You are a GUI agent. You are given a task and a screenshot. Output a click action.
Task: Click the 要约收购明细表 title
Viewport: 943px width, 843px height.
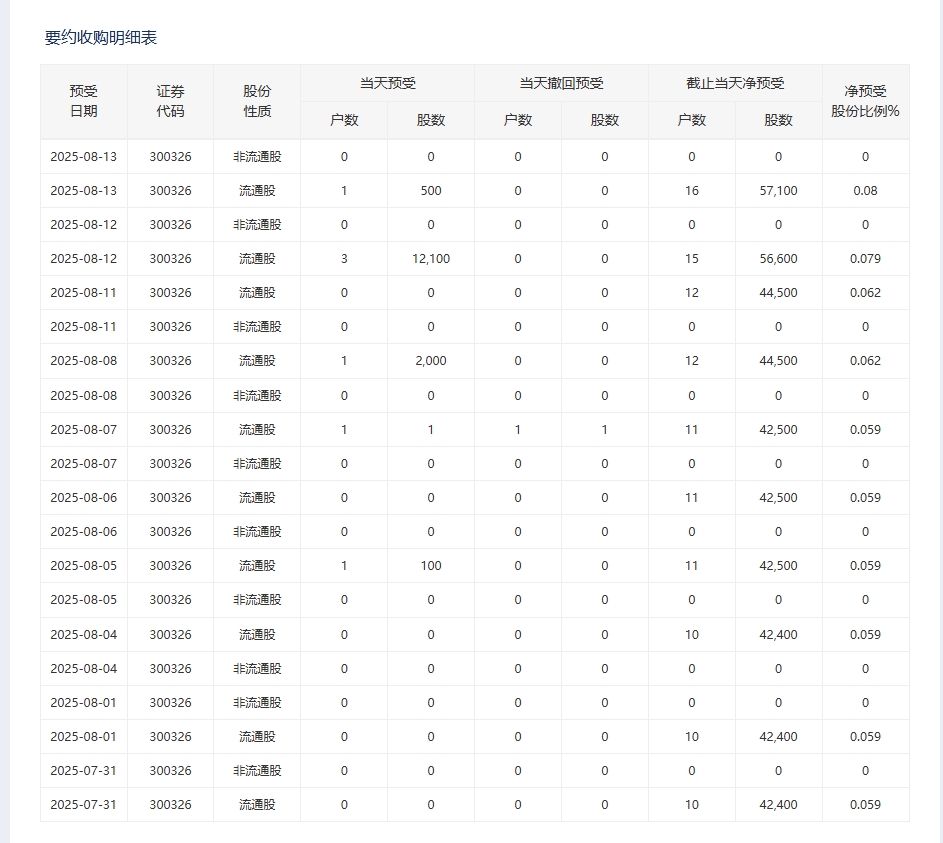101,38
